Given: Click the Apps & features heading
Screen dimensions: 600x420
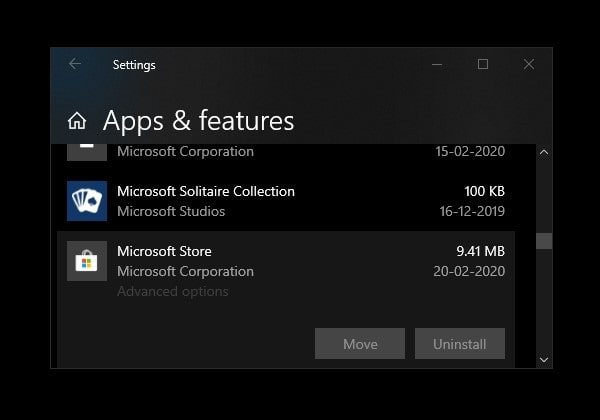Looking at the screenshot, I should (198, 122).
